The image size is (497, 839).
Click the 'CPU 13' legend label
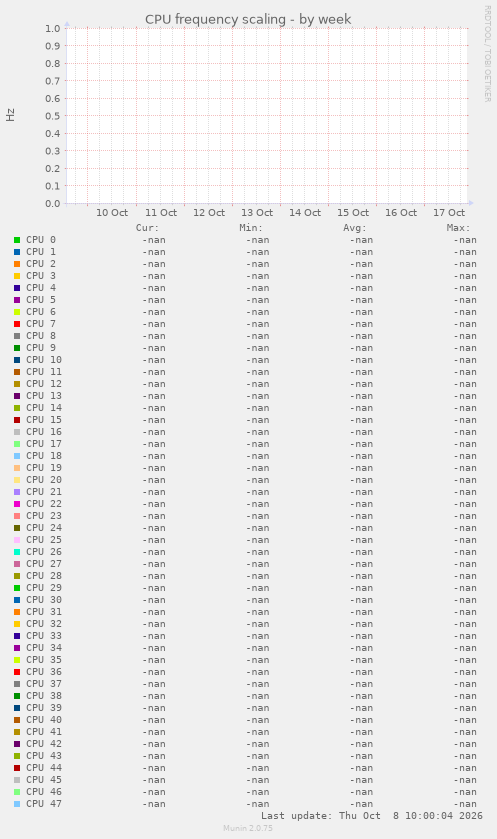click(44, 395)
